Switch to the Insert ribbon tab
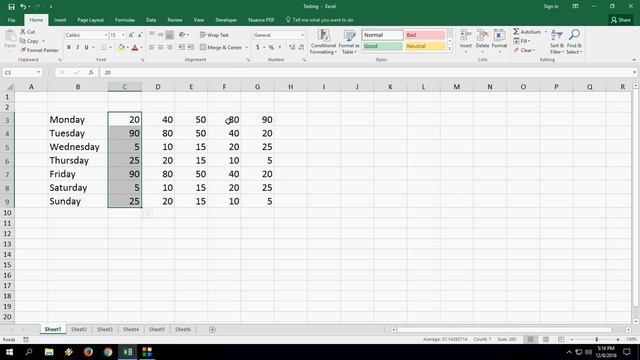Image resolution: width=640 pixels, height=360 pixels. pyautogui.click(x=60, y=20)
